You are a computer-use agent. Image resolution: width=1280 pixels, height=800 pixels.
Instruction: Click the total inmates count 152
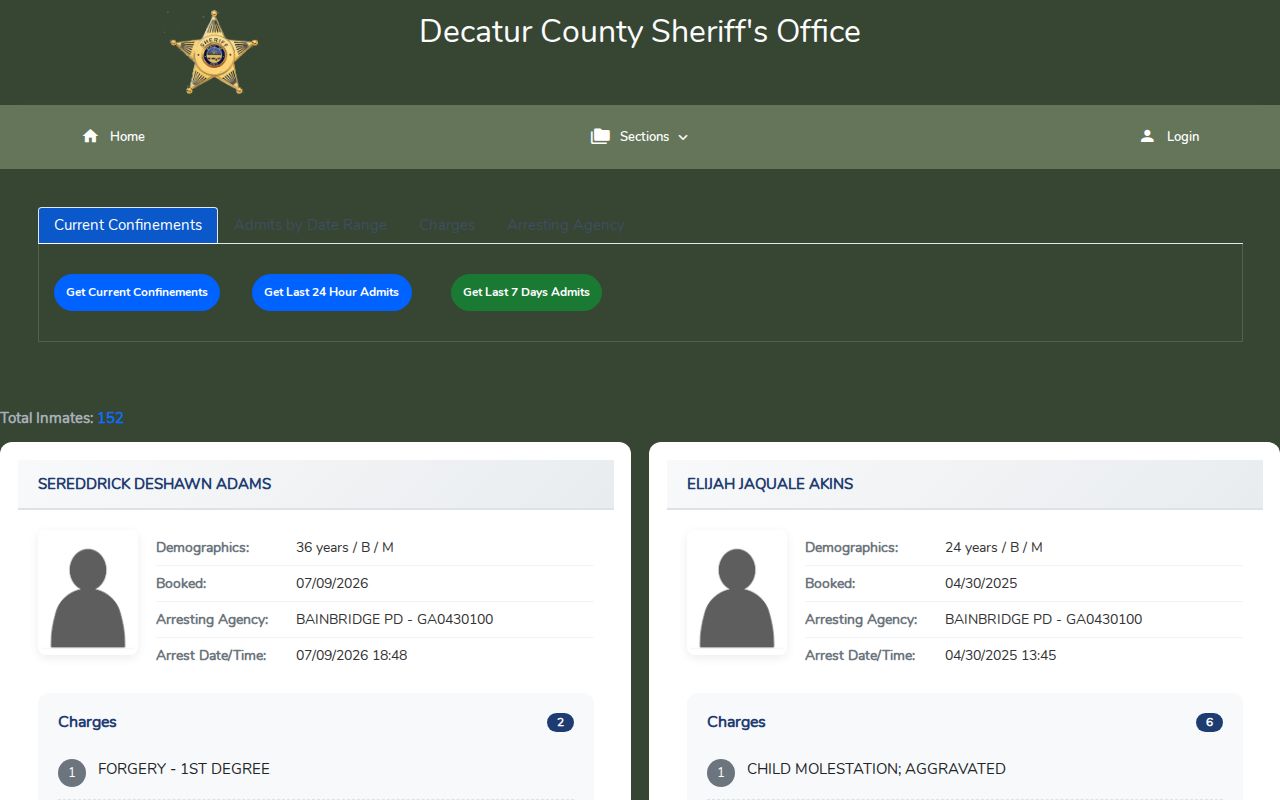tap(110, 418)
